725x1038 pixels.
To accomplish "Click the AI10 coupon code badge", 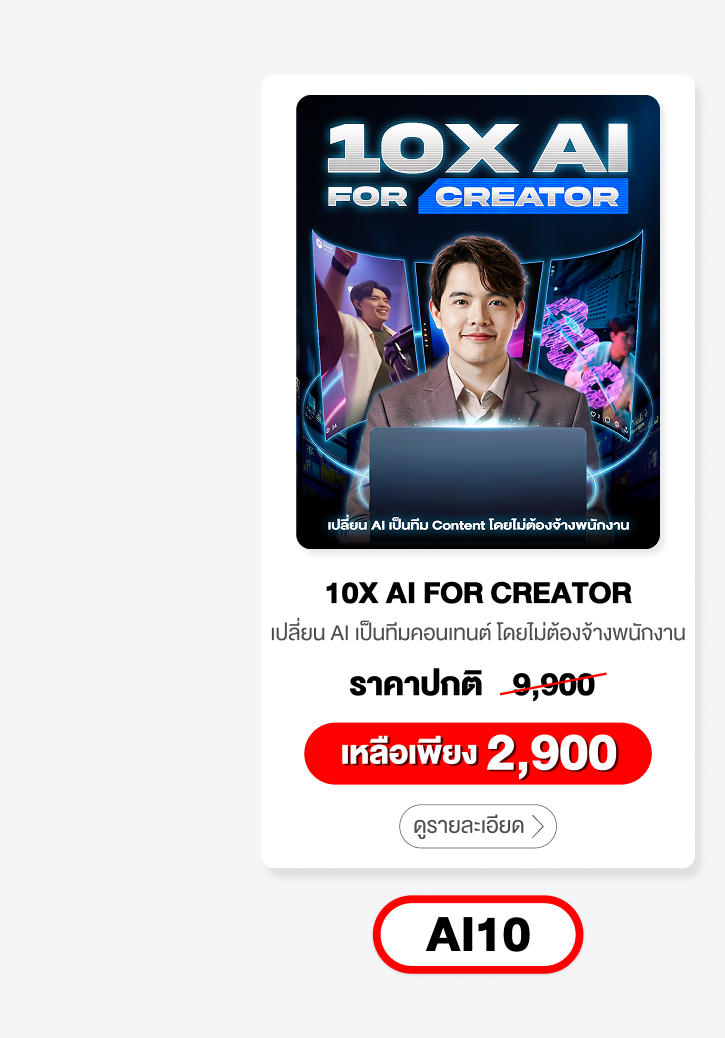I will pyautogui.click(x=478, y=934).
